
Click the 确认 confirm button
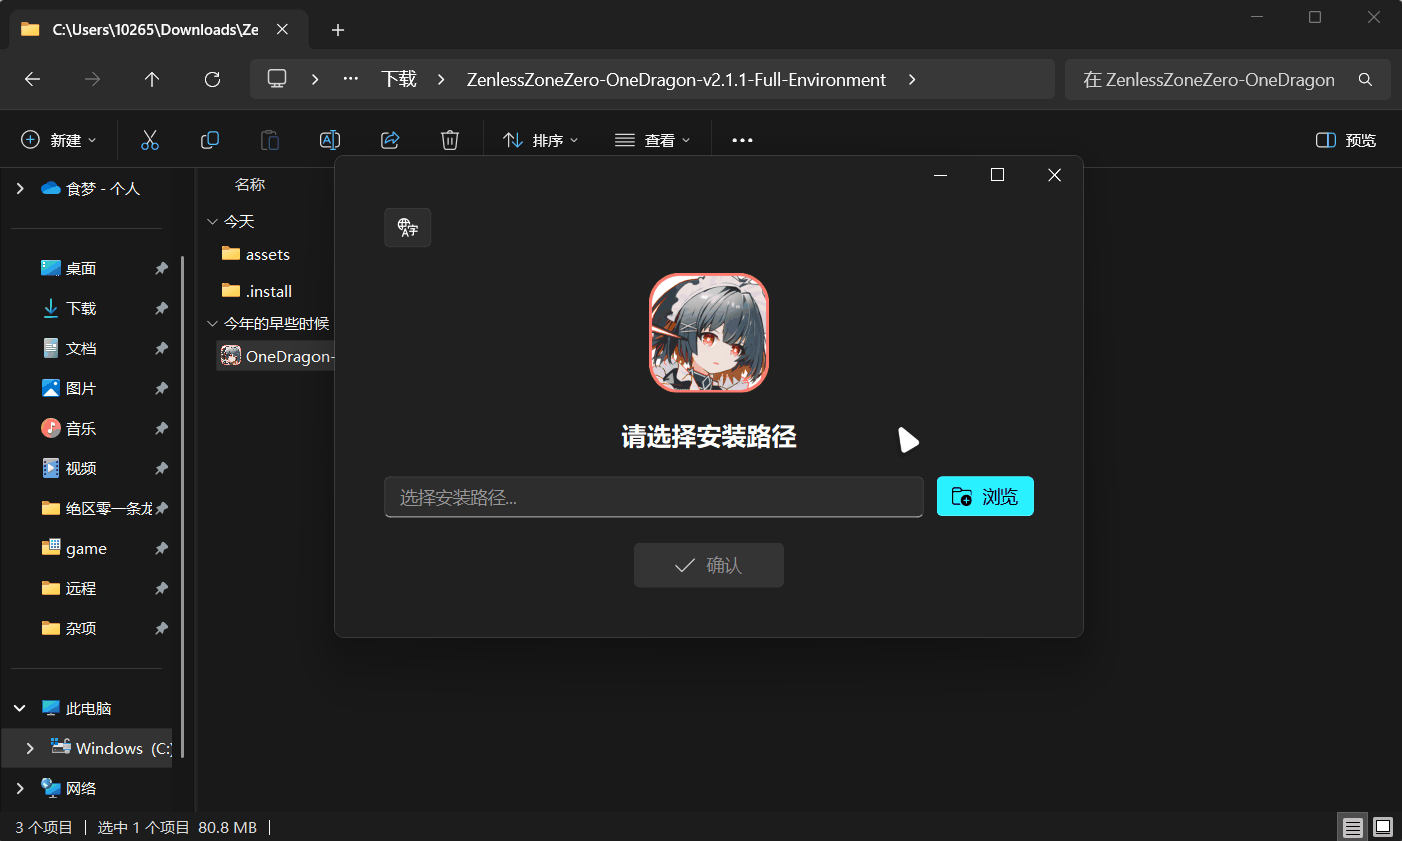tap(708, 564)
